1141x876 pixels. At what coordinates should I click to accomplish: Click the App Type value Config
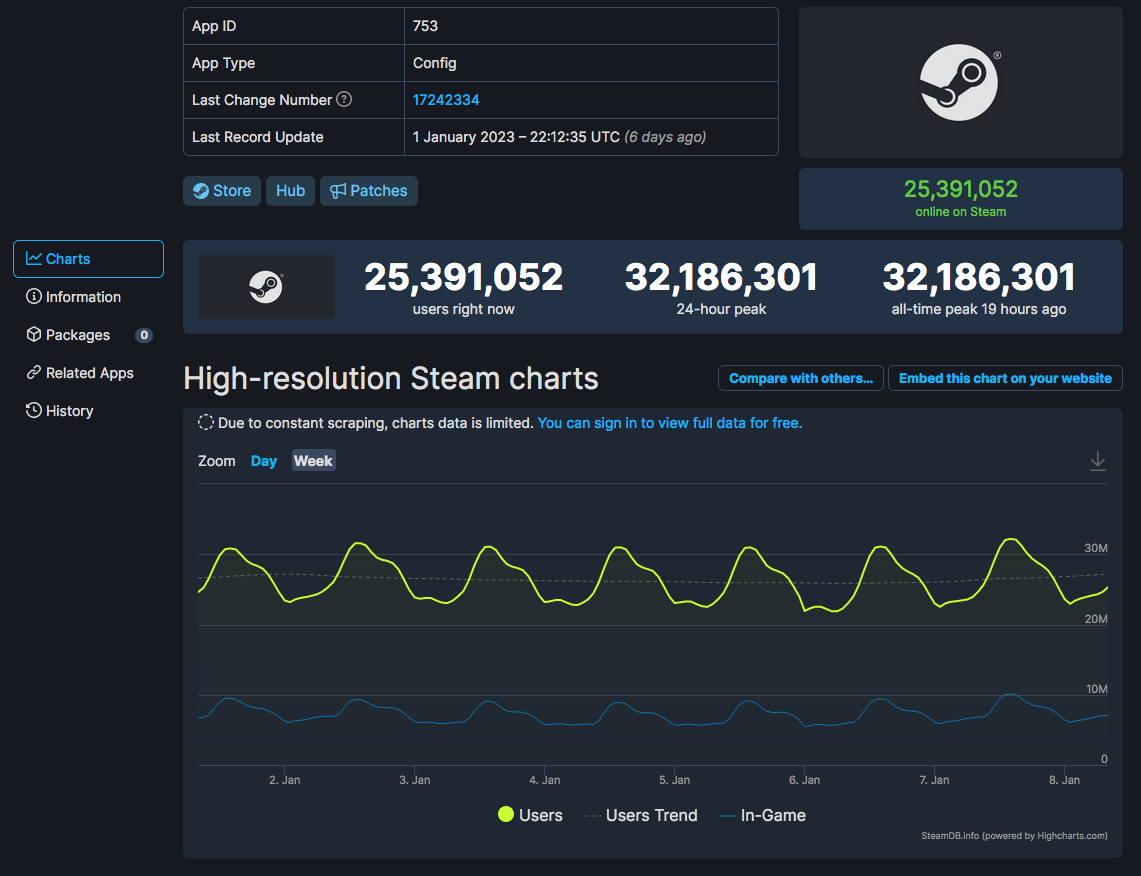[434, 63]
